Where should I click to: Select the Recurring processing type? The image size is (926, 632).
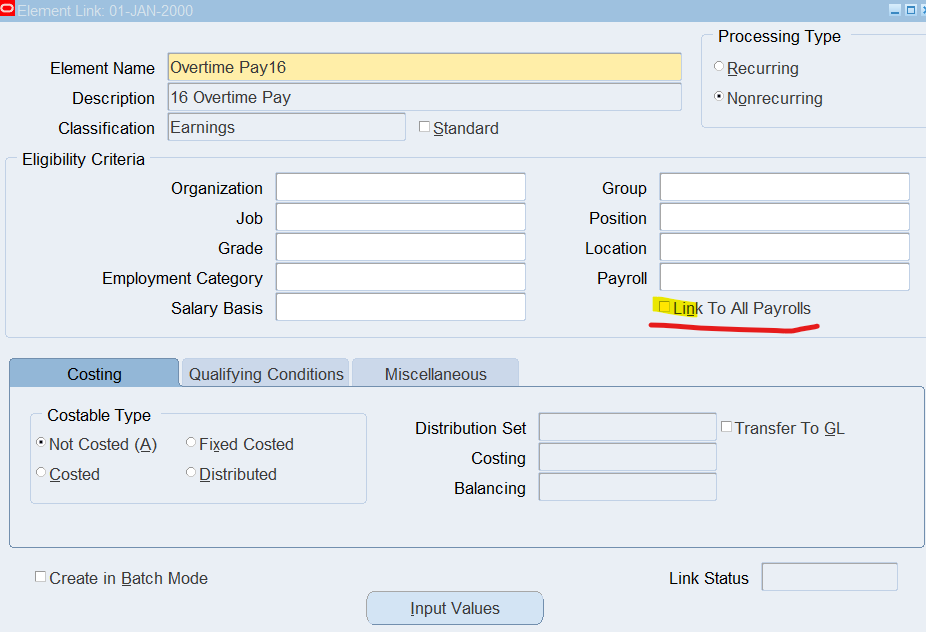(x=719, y=67)
